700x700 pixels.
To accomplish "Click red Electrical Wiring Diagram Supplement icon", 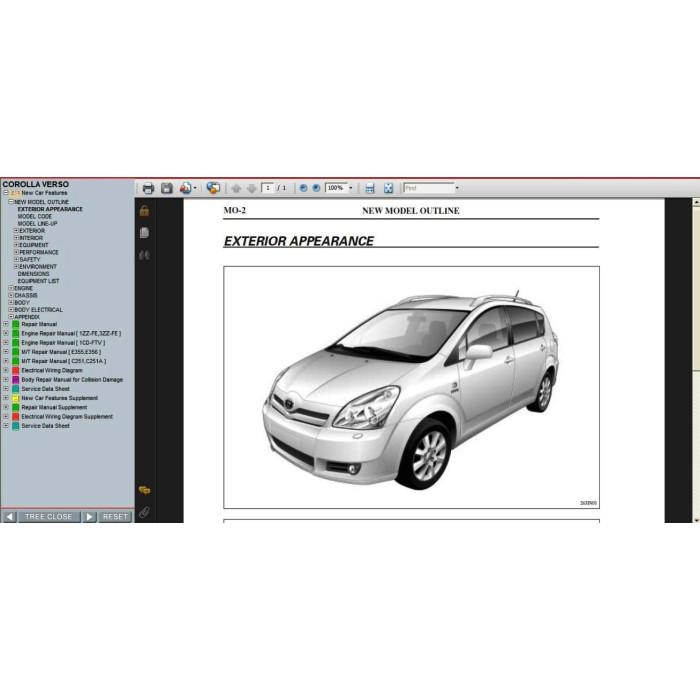I will pyautogui.click(x=16, y=417).
